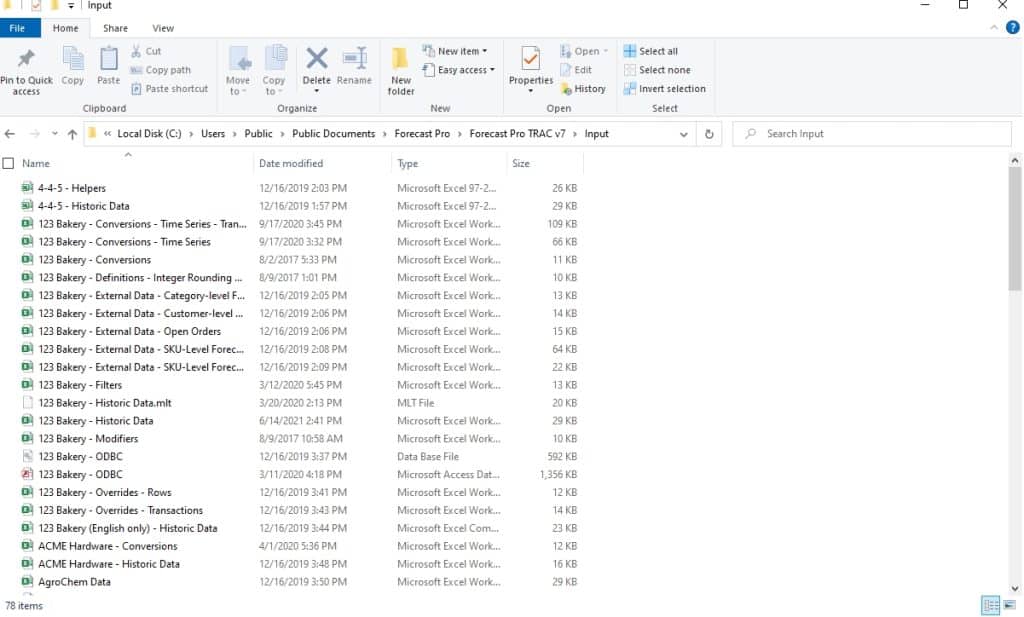Click Invert selection on the ribbon
The image size is (1024, 617).
click(665, 88)
